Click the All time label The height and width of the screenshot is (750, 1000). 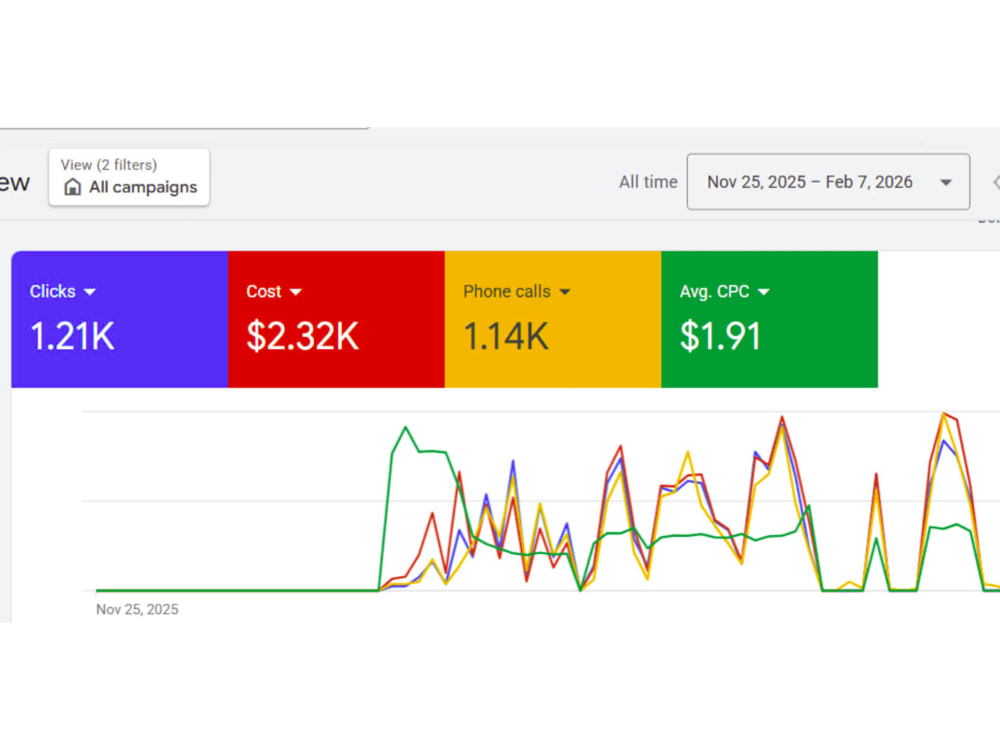tap(648, 182)
